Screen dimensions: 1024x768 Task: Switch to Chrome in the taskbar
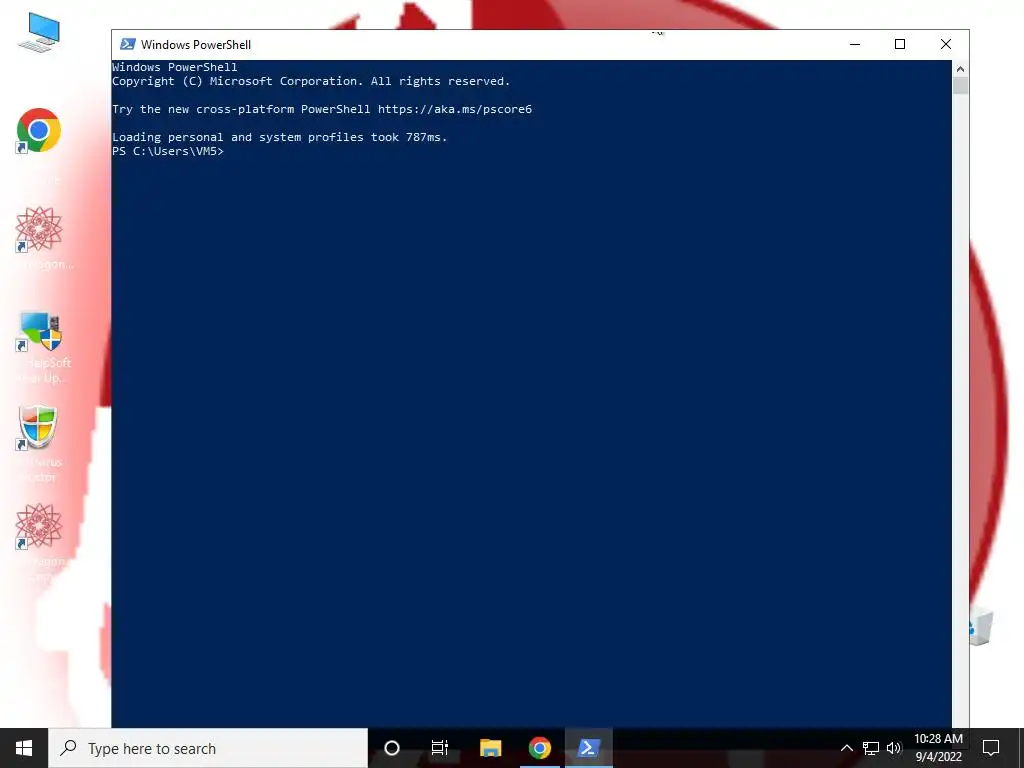539,748
